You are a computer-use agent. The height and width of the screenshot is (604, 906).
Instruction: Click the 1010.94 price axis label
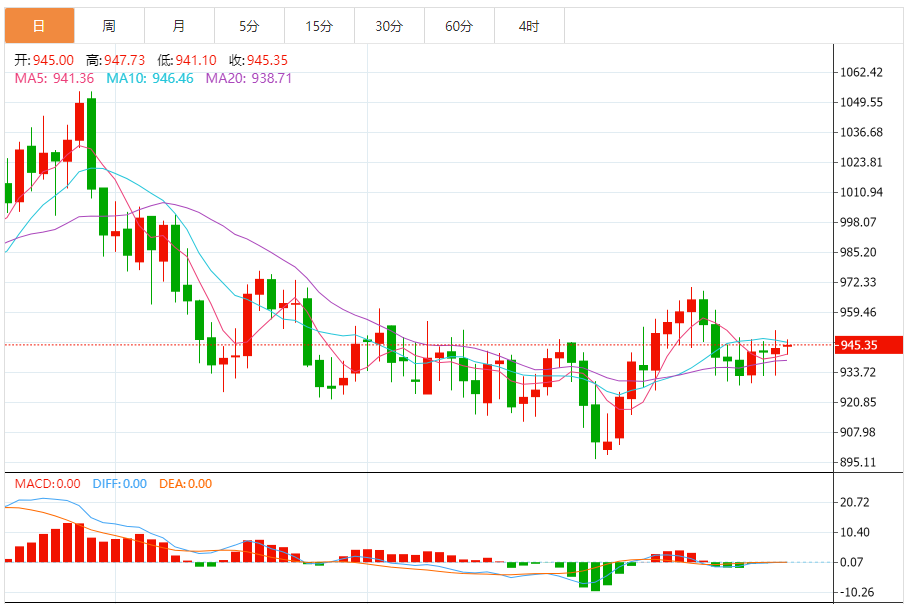[862, 192]
